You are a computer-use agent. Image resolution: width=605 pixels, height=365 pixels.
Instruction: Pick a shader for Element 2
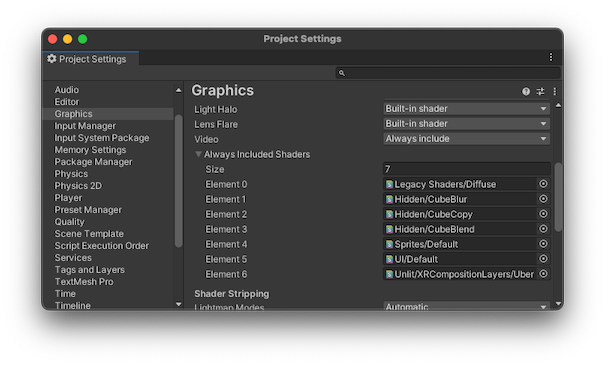coord(543,214)
